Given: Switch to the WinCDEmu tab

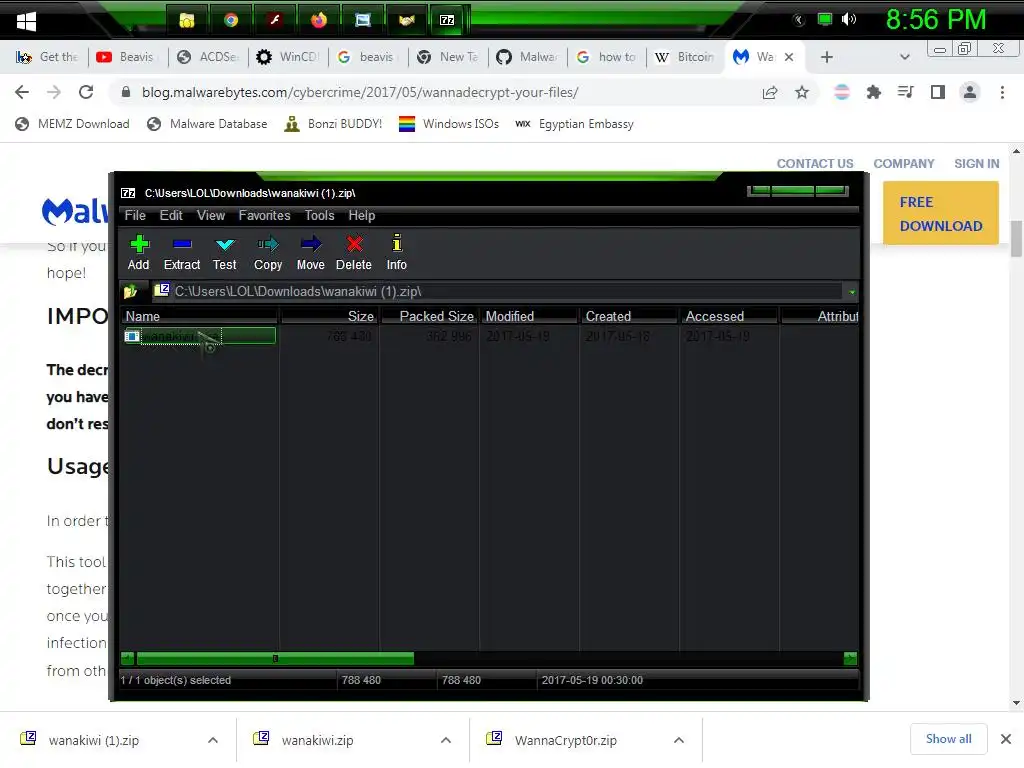Looking at the screenshot, I should (288, 57).
